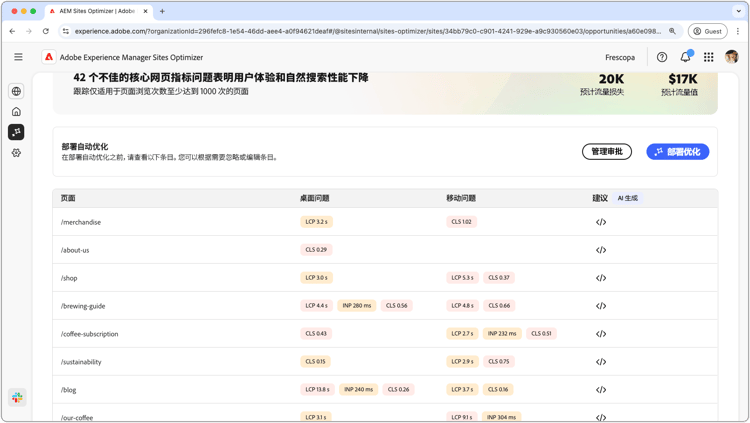Click the 桌面问题 column header
Screen dimensions: 750x423
(314, 198)
